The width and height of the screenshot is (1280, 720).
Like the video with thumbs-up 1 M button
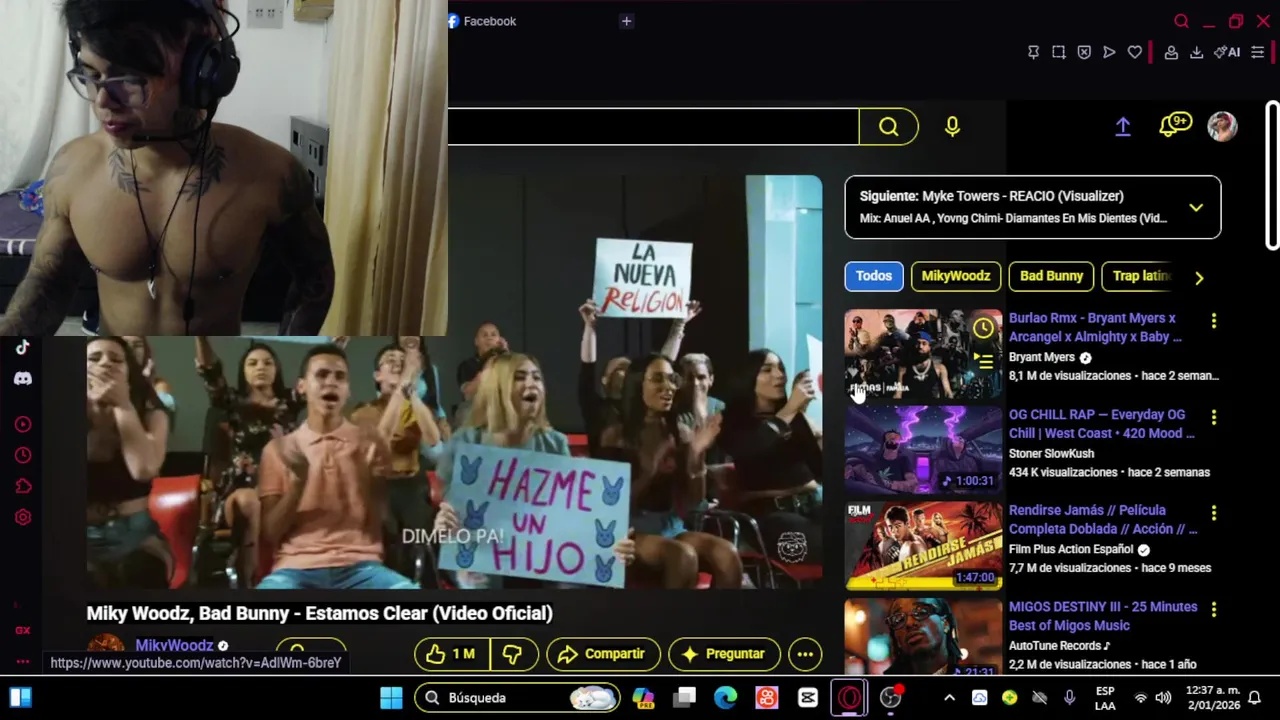(453, 654)
